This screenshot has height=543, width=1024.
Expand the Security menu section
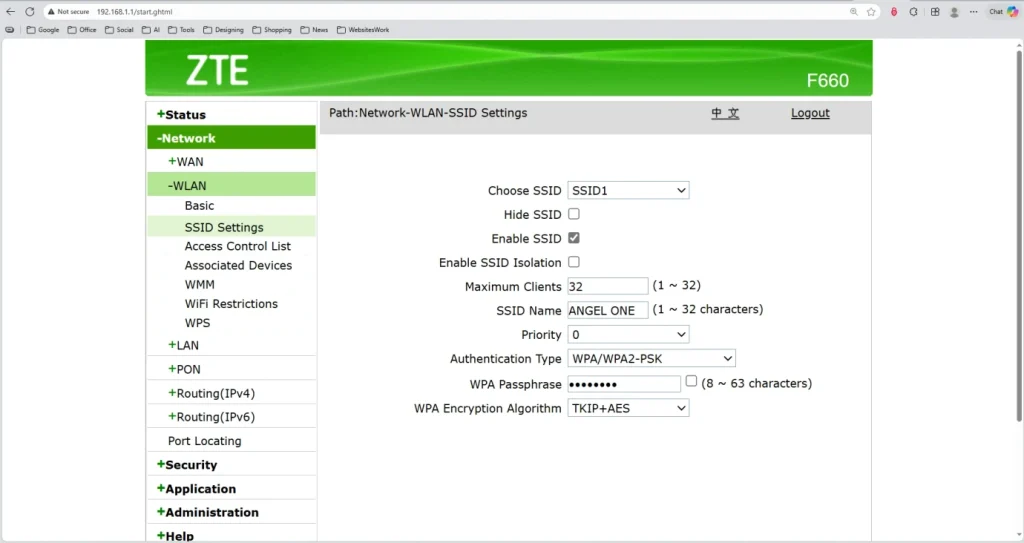tap(190, 465)
